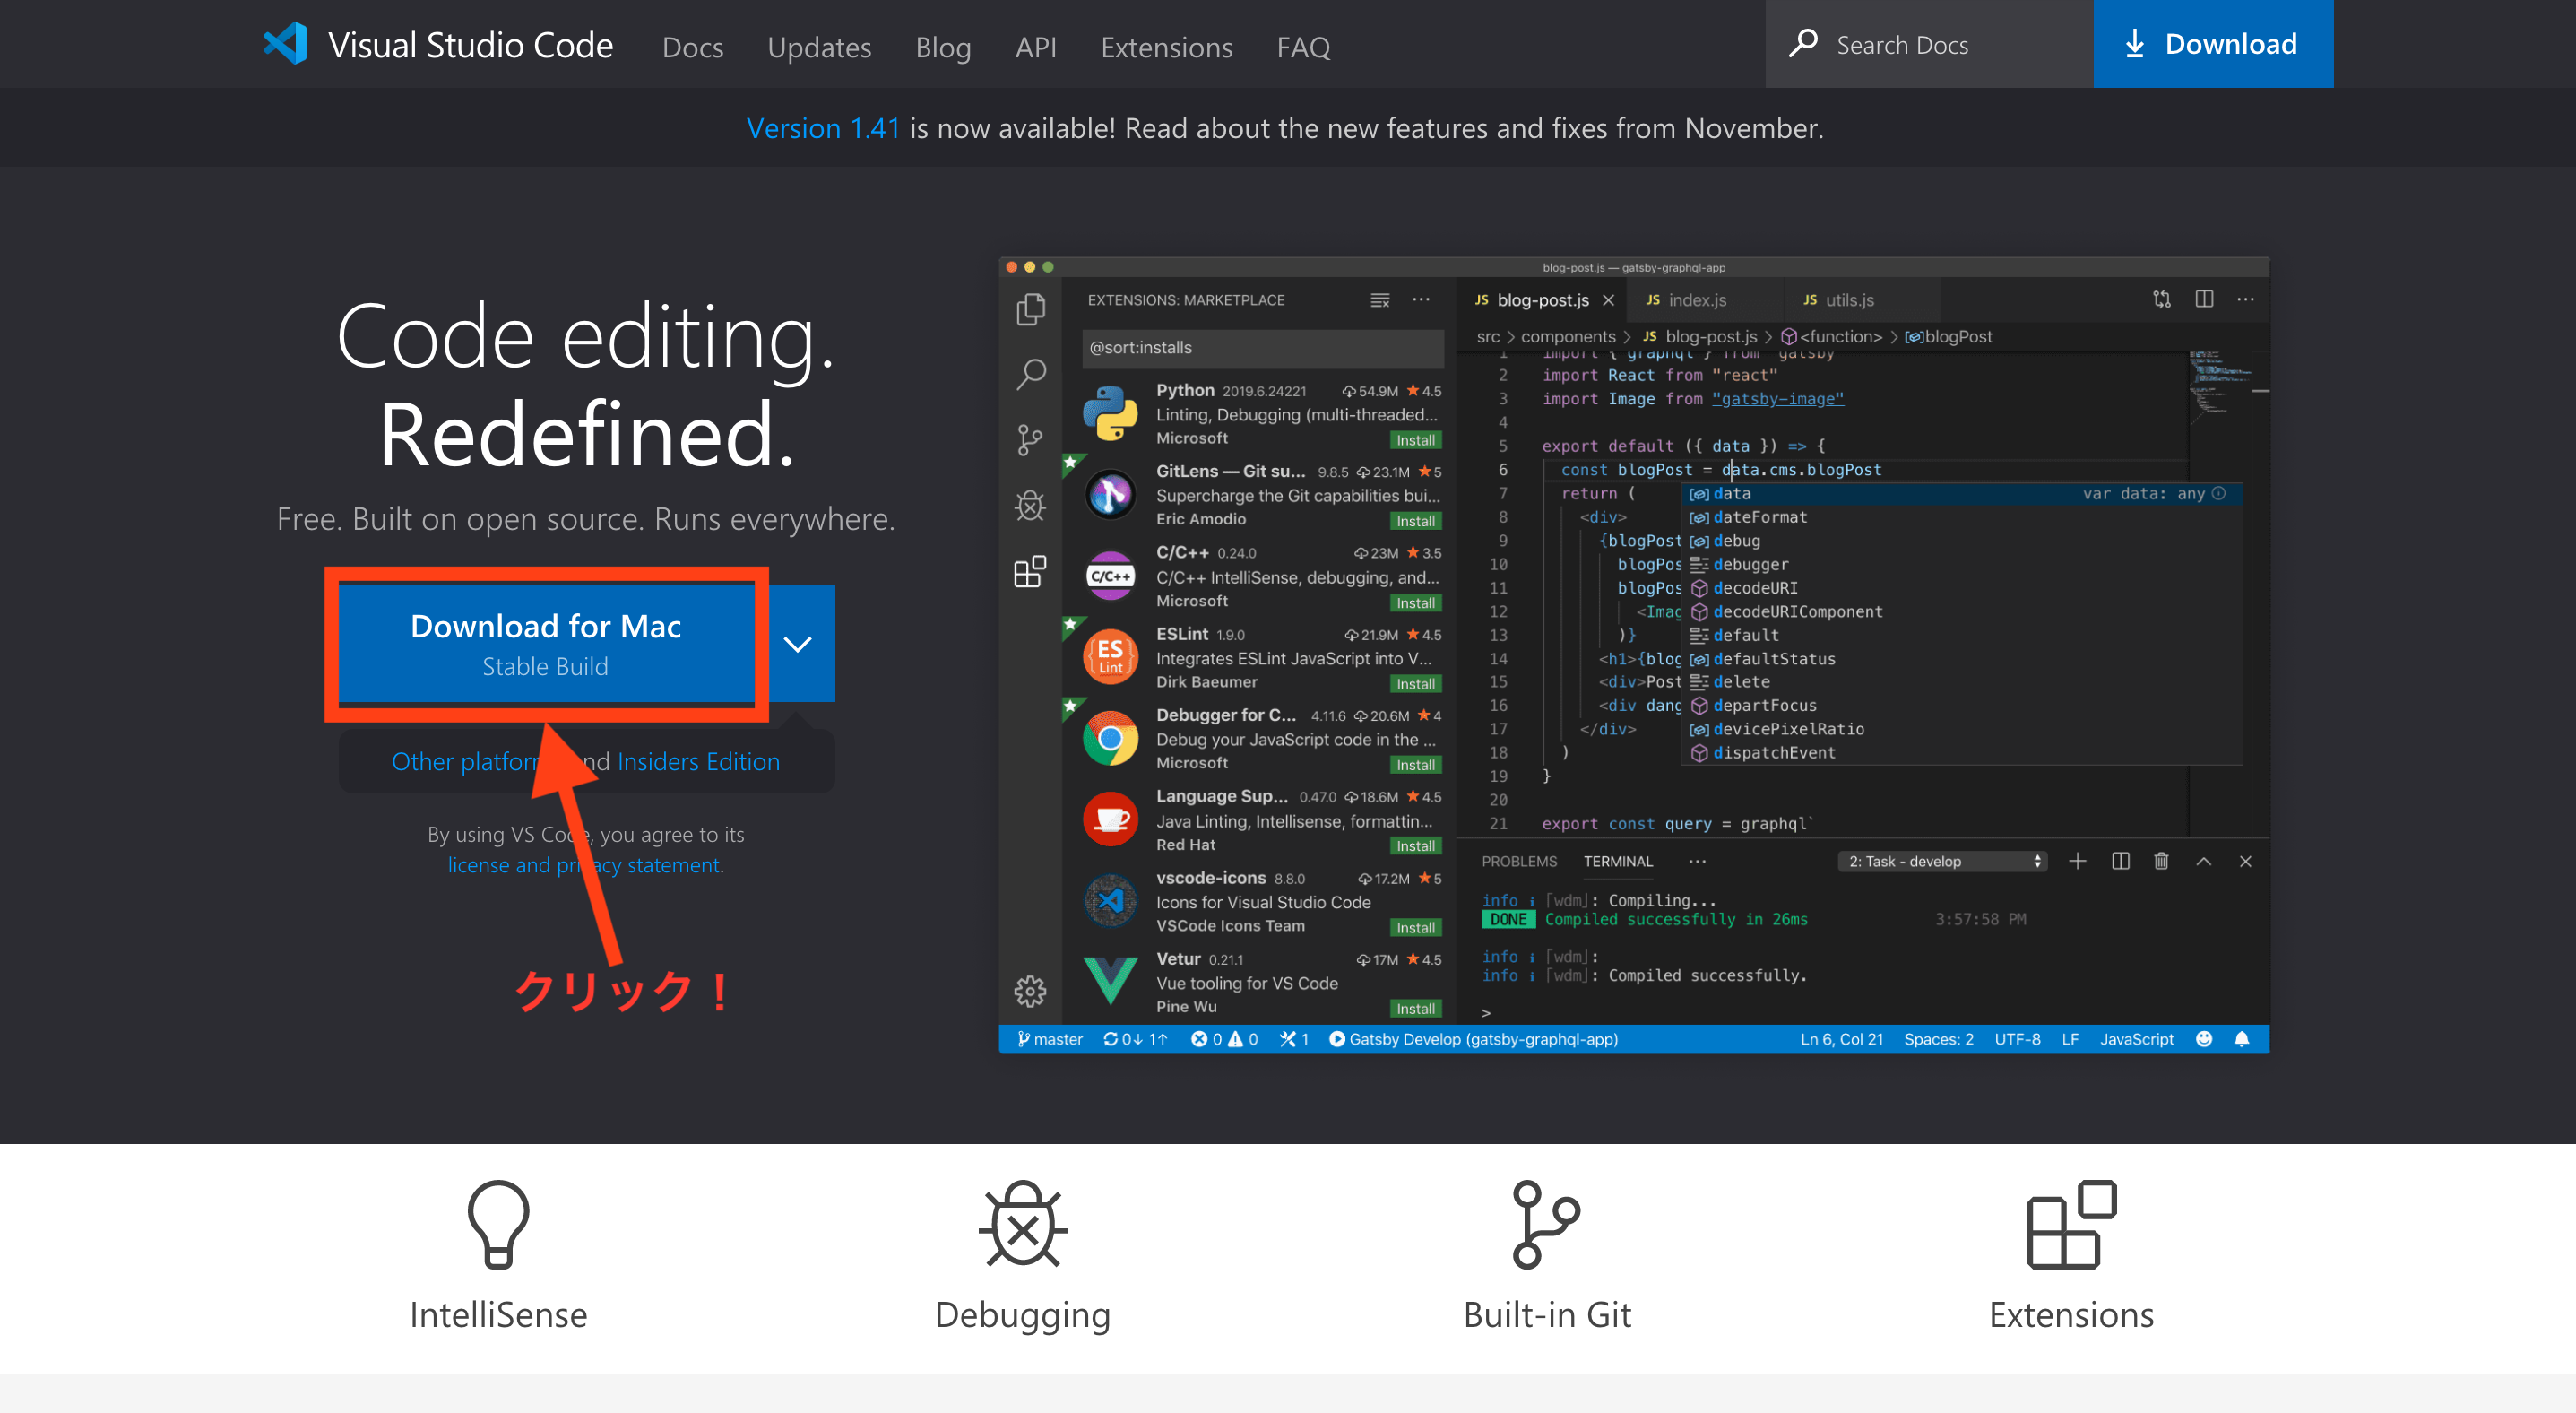Click the Visual Studio Code logo icon
The width and height of the screenshot is (2576, 1413).
(285, 44)
